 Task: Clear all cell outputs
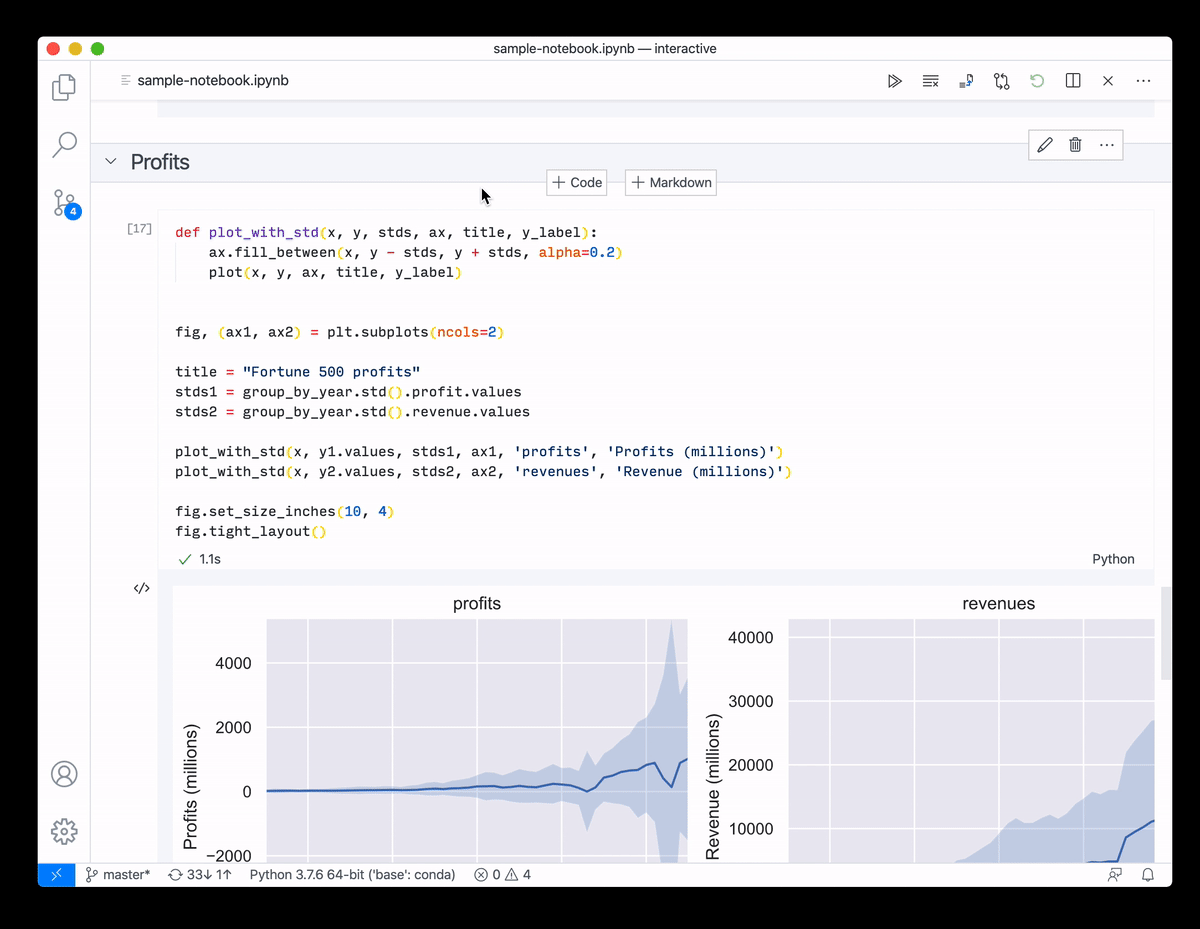[x=930, y=81]
